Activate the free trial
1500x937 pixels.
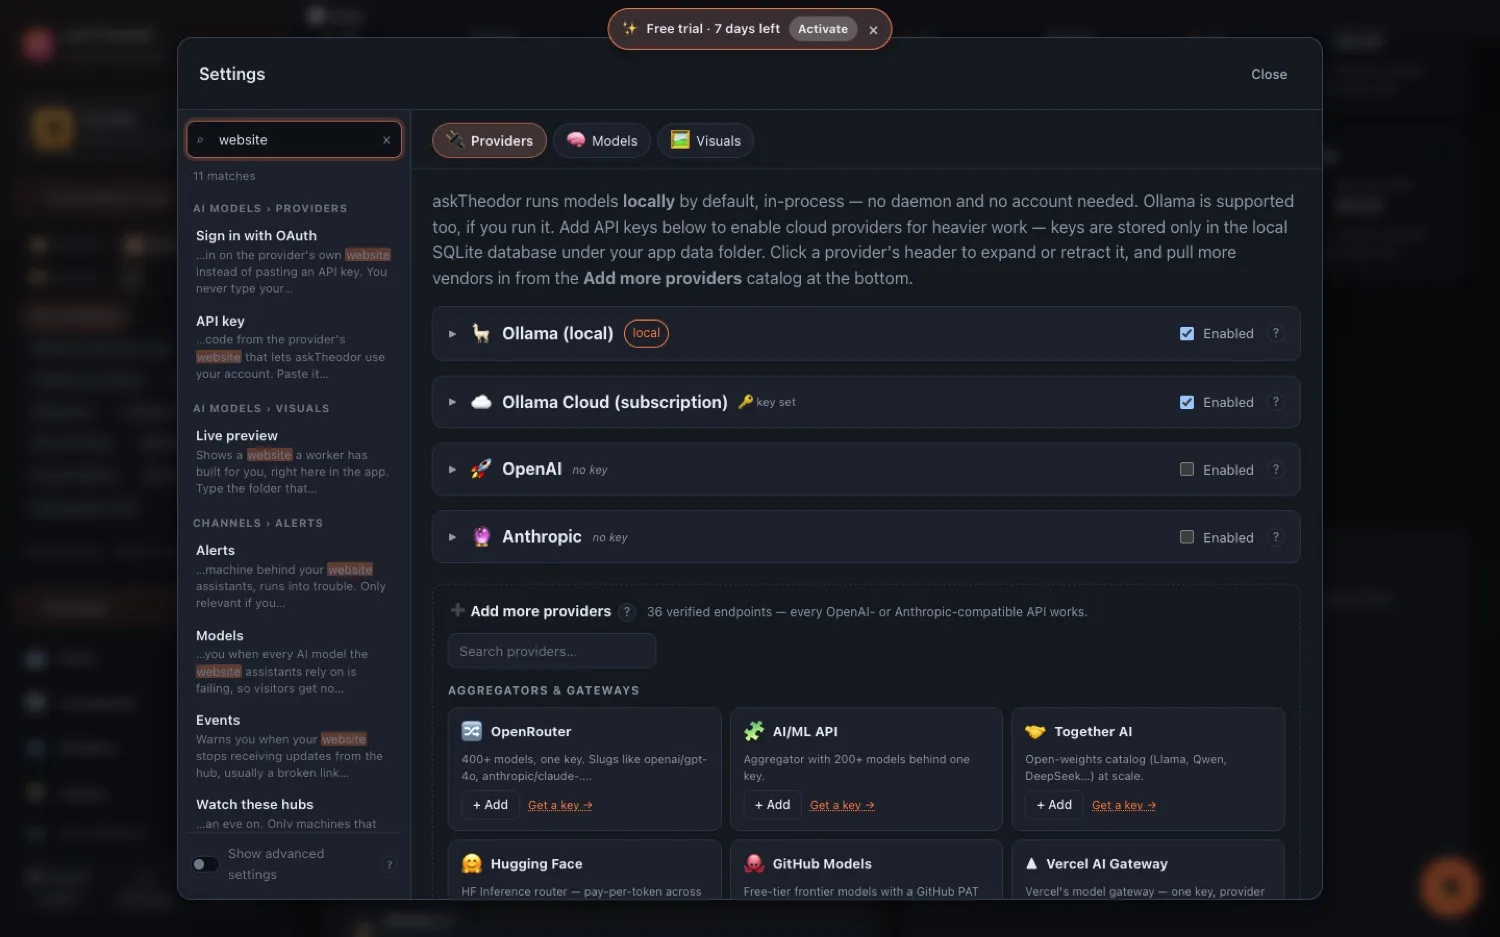823,29
